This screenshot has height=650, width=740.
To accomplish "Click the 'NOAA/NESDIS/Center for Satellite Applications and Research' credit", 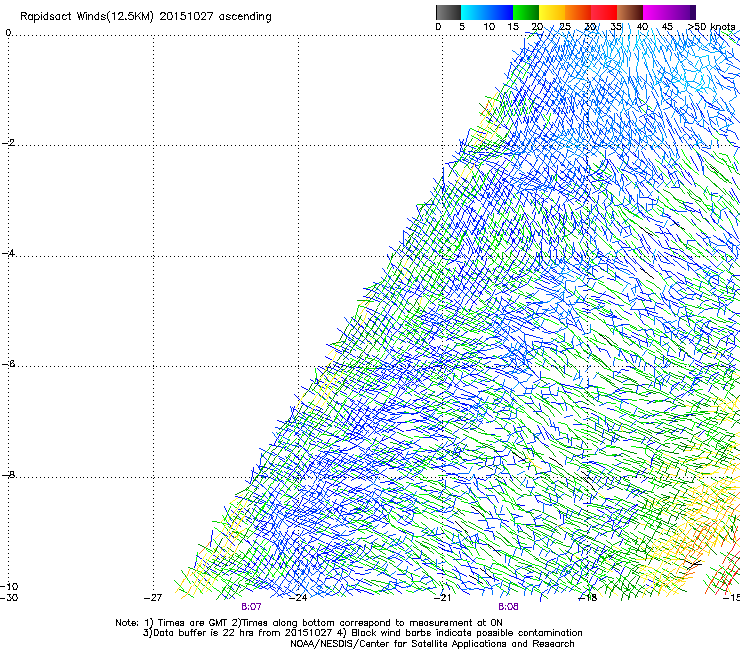I will click(x=432, y=644).
